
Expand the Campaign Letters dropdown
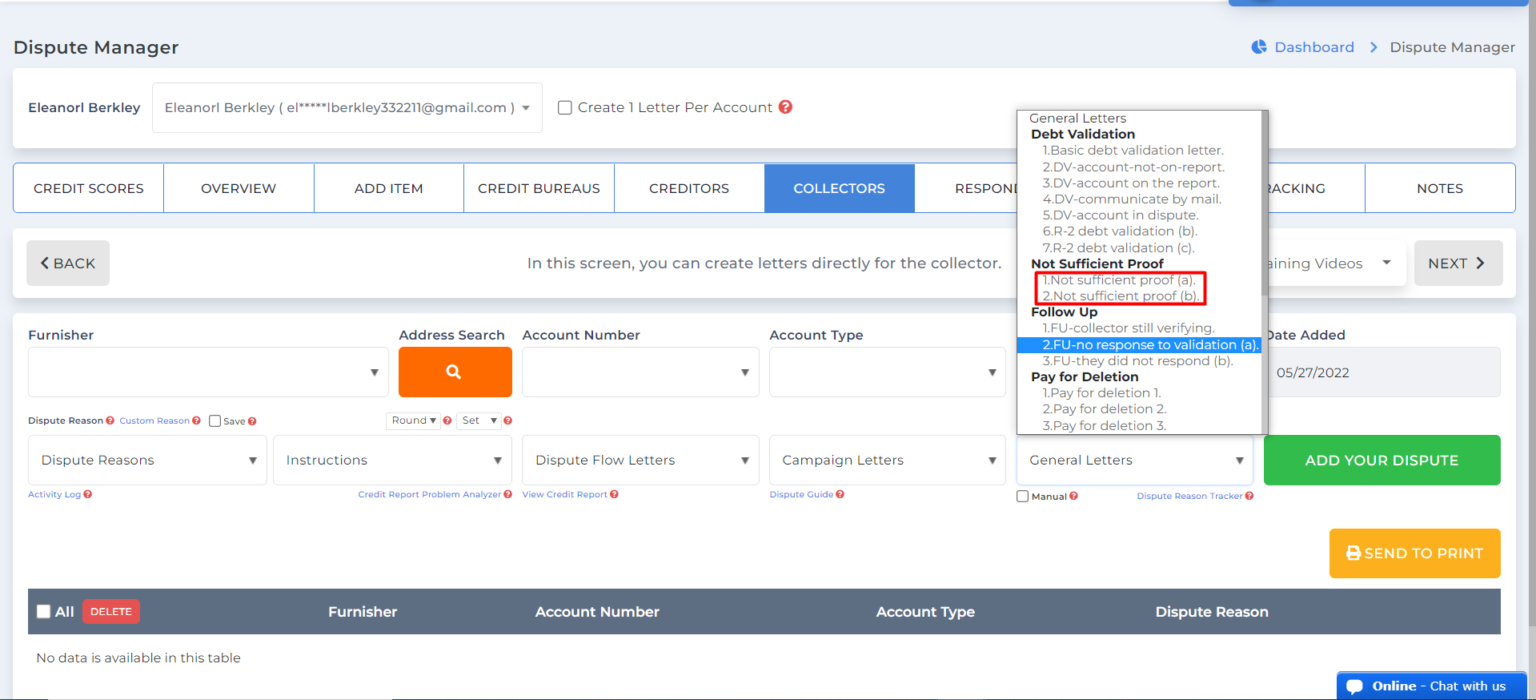tap(888, 460)
